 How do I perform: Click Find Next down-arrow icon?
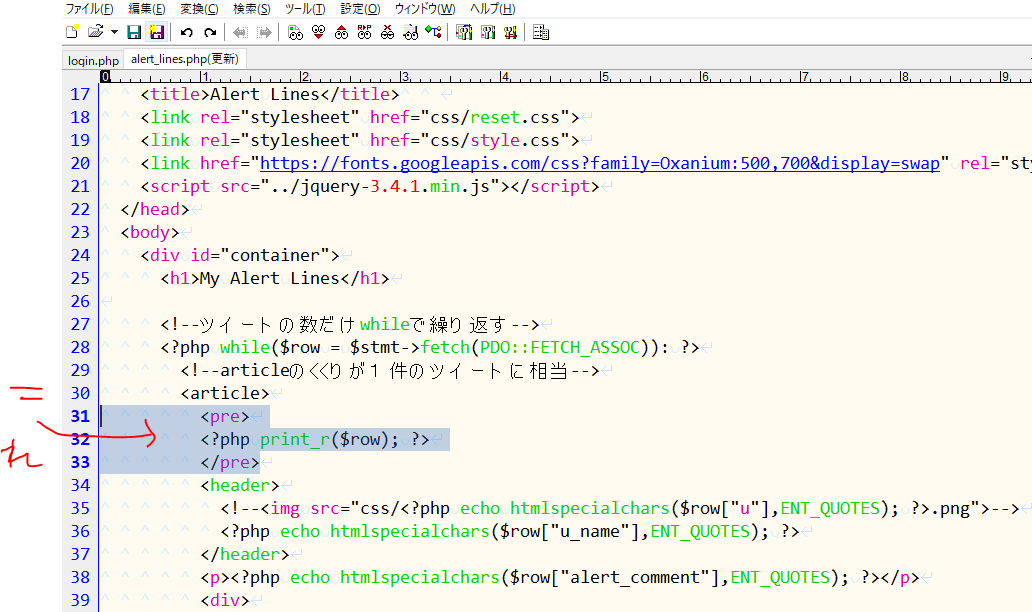pos(319,32)
